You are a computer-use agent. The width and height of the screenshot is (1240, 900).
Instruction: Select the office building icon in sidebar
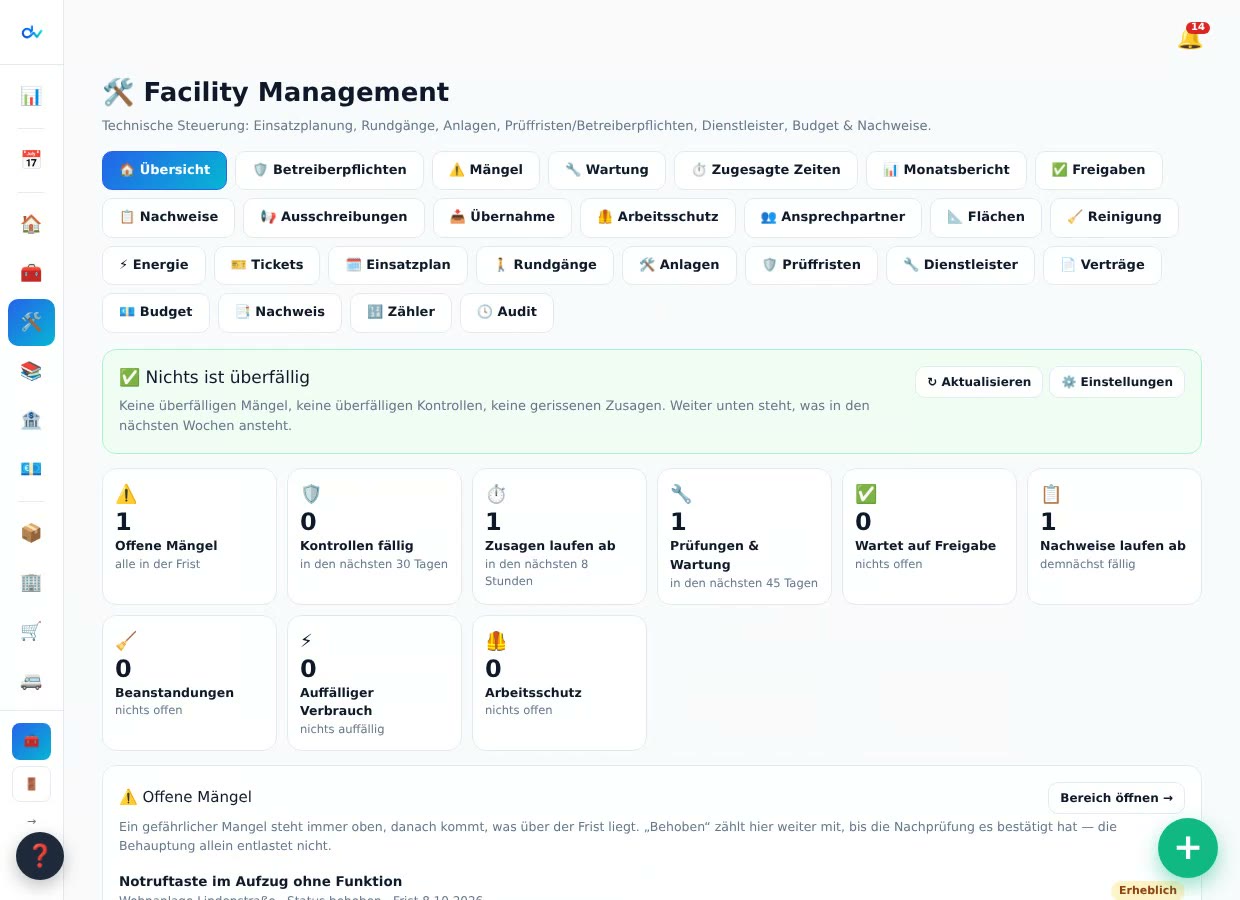[31, 582]
